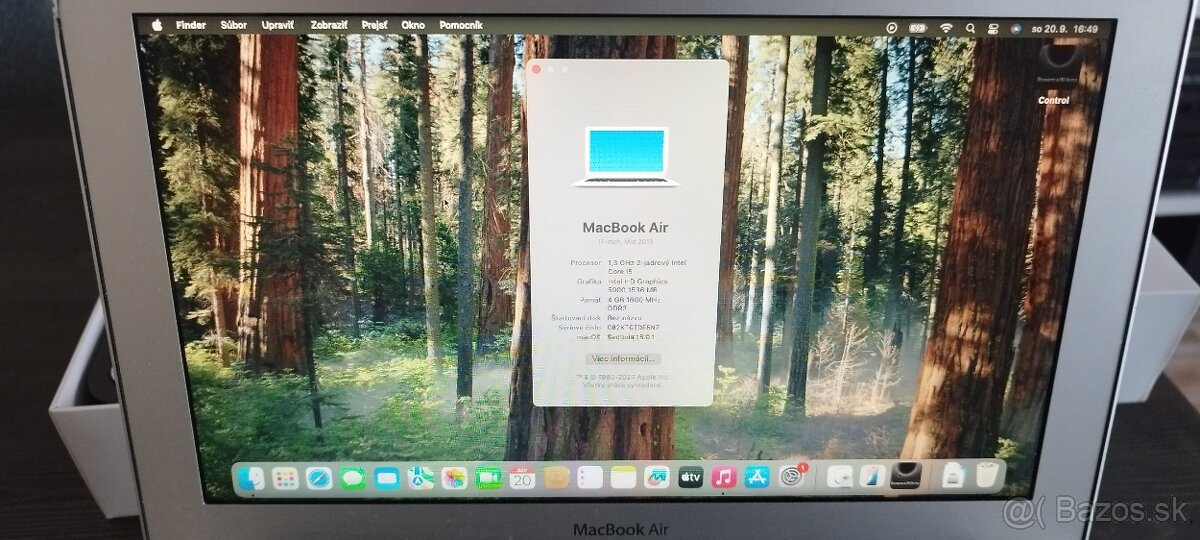The image size is (1200, 540).
Task: Open the Zobraziť menu
Action: point(327,24)
